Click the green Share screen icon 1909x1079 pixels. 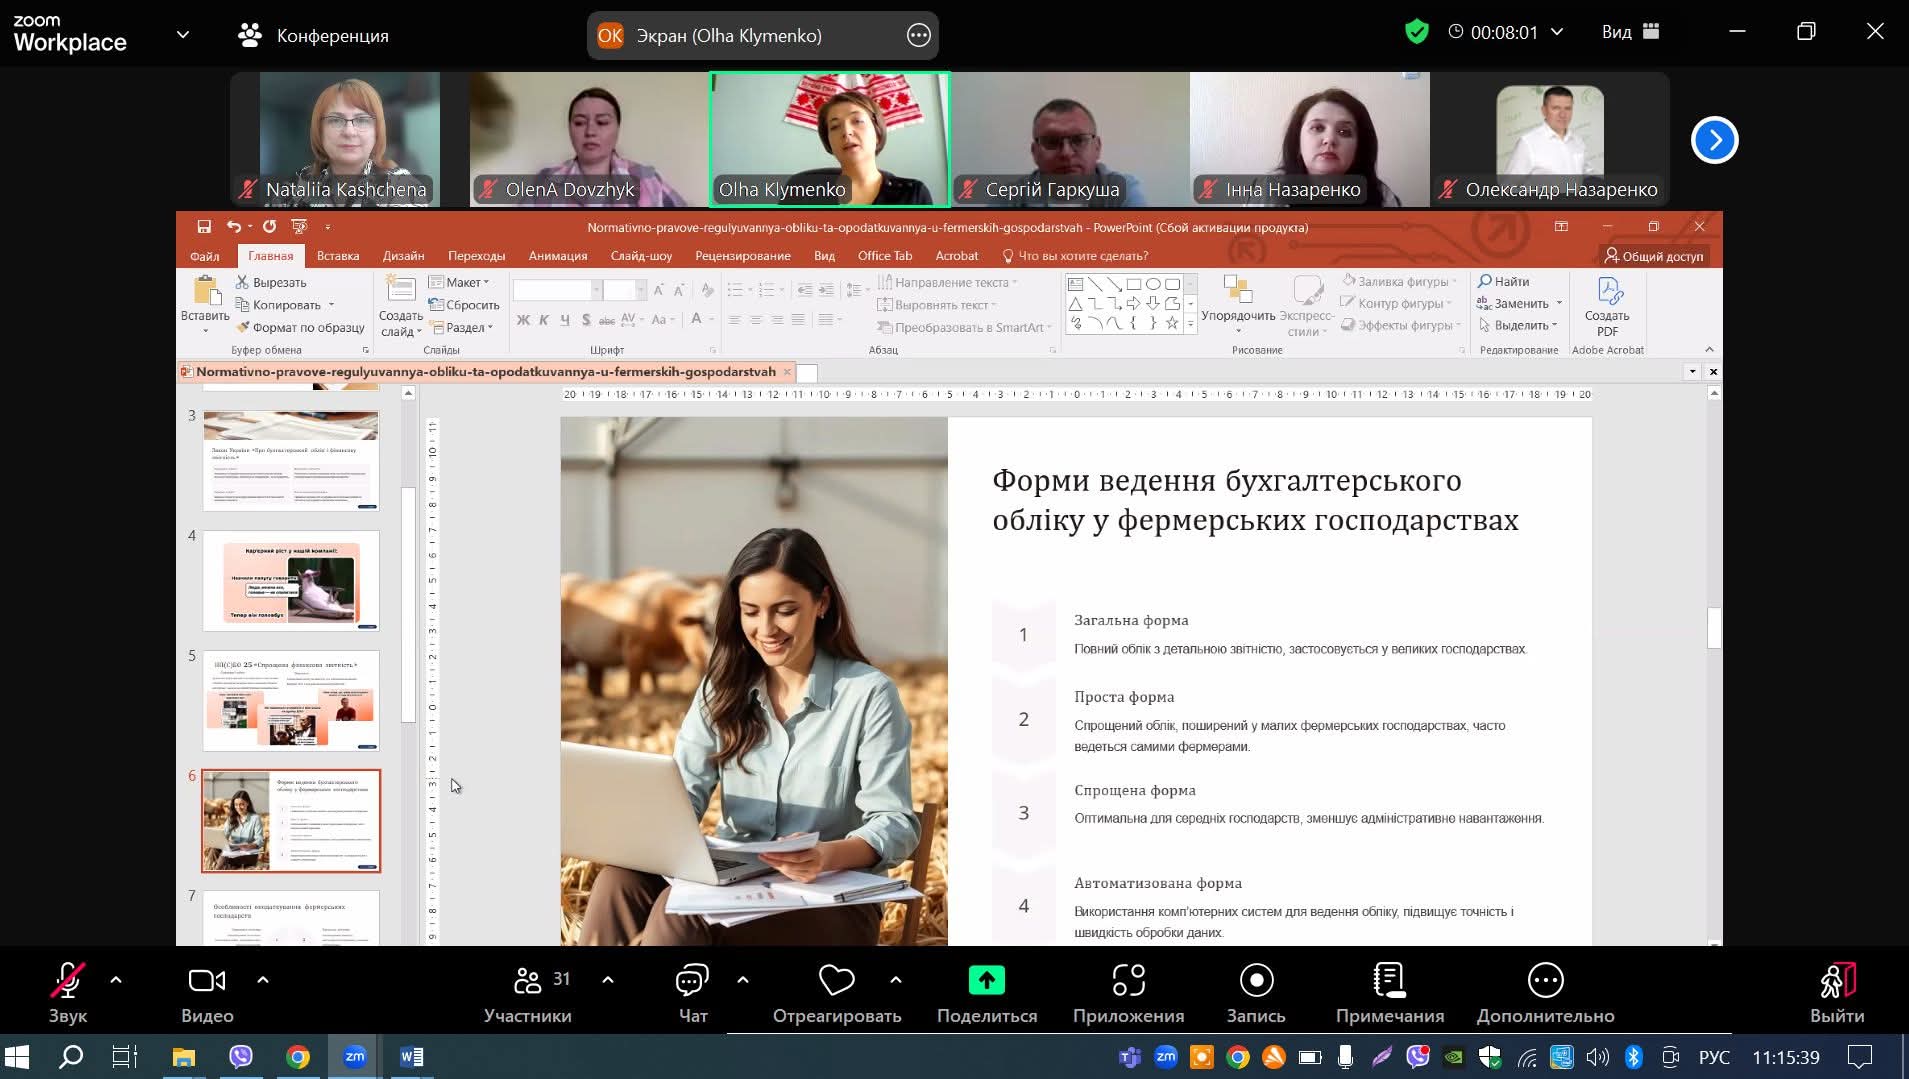[986, 981]
